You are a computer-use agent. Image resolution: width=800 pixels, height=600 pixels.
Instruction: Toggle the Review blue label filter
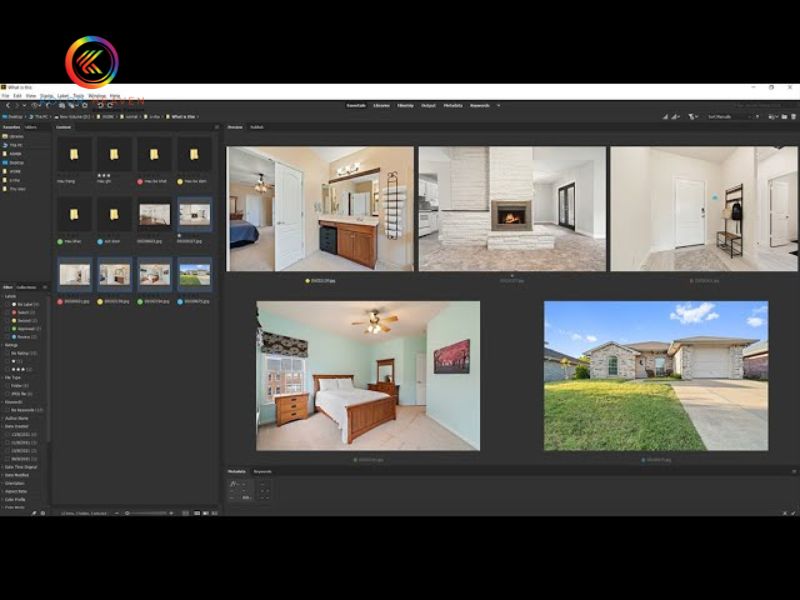[7, 337]
